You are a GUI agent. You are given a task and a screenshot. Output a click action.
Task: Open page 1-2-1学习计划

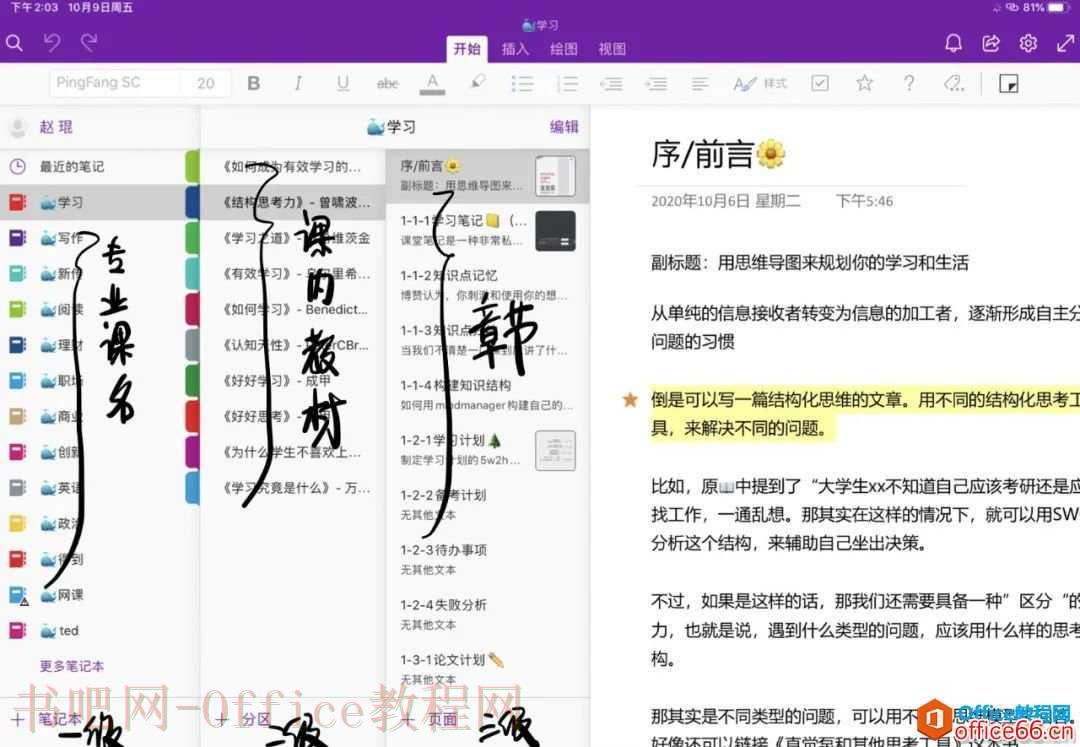pyautogui.click(x=488, y=450)
